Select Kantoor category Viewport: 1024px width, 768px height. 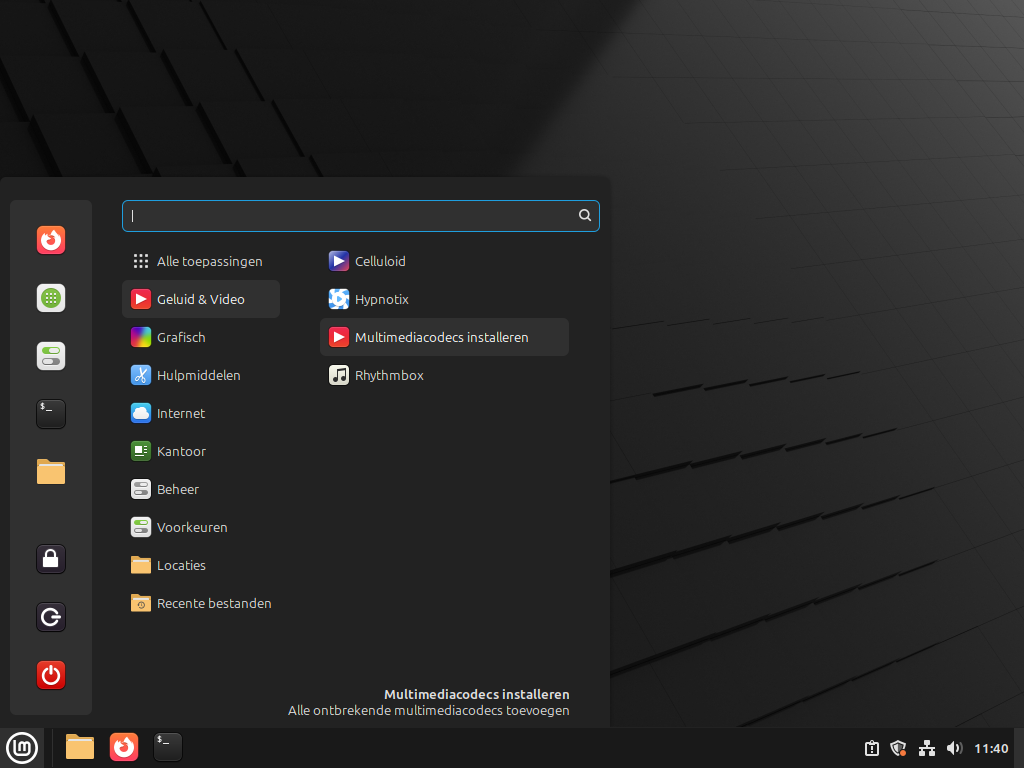pyautogui.click(x=200, y=451)
